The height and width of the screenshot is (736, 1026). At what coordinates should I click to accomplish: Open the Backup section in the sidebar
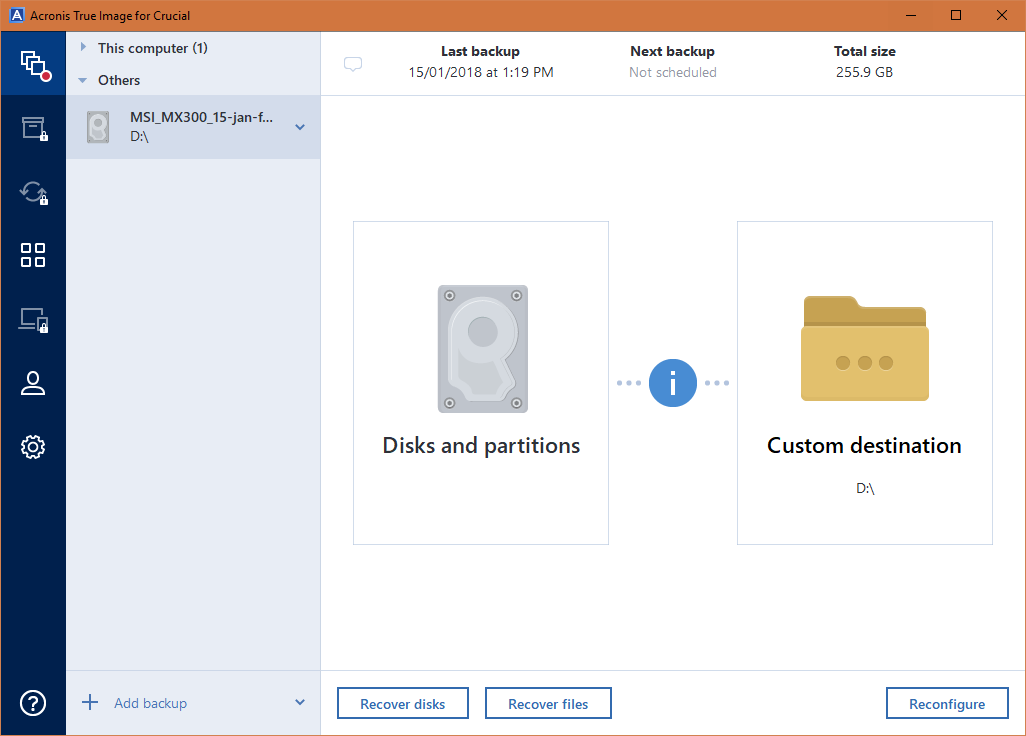coord(33,64)
